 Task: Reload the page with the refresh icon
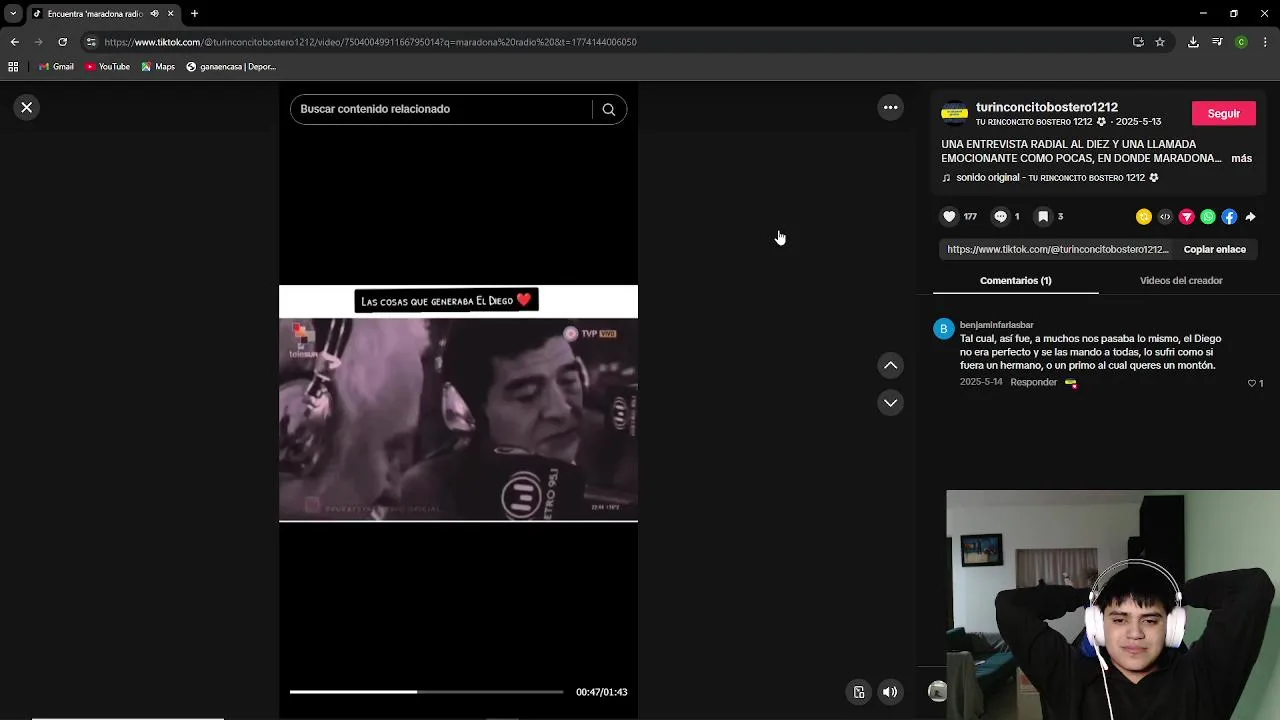[x=62, y=42]
